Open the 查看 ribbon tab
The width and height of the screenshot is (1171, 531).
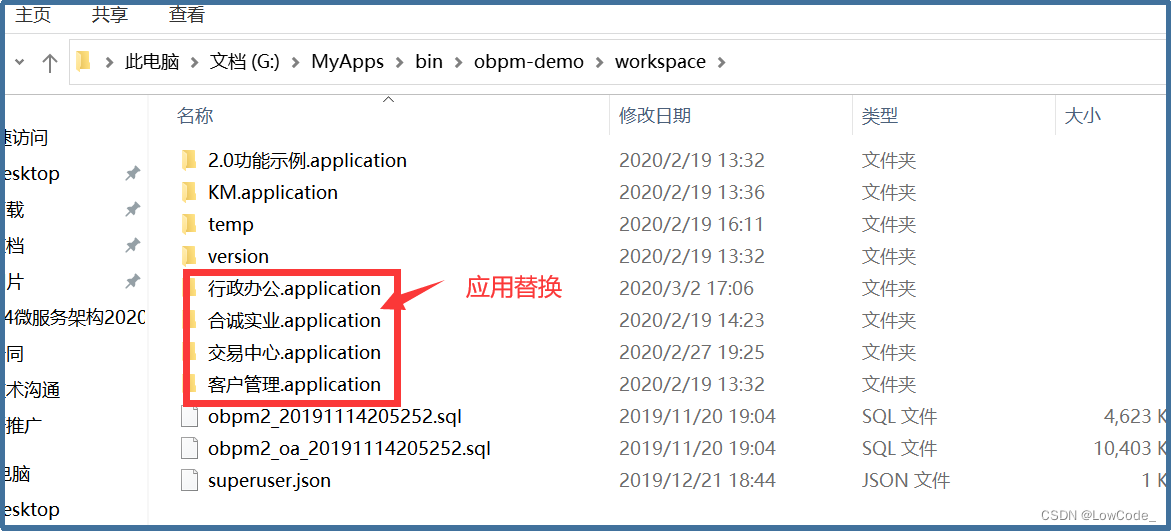pos(187,13)
